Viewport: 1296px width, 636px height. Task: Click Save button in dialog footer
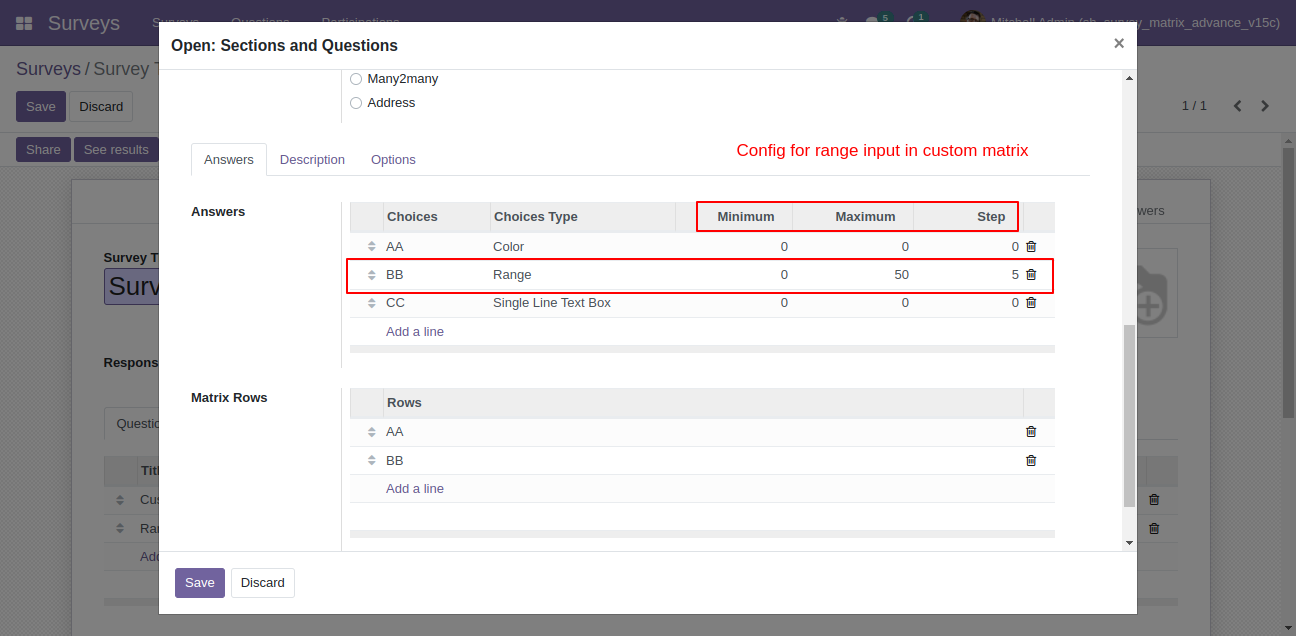(199, 583)
